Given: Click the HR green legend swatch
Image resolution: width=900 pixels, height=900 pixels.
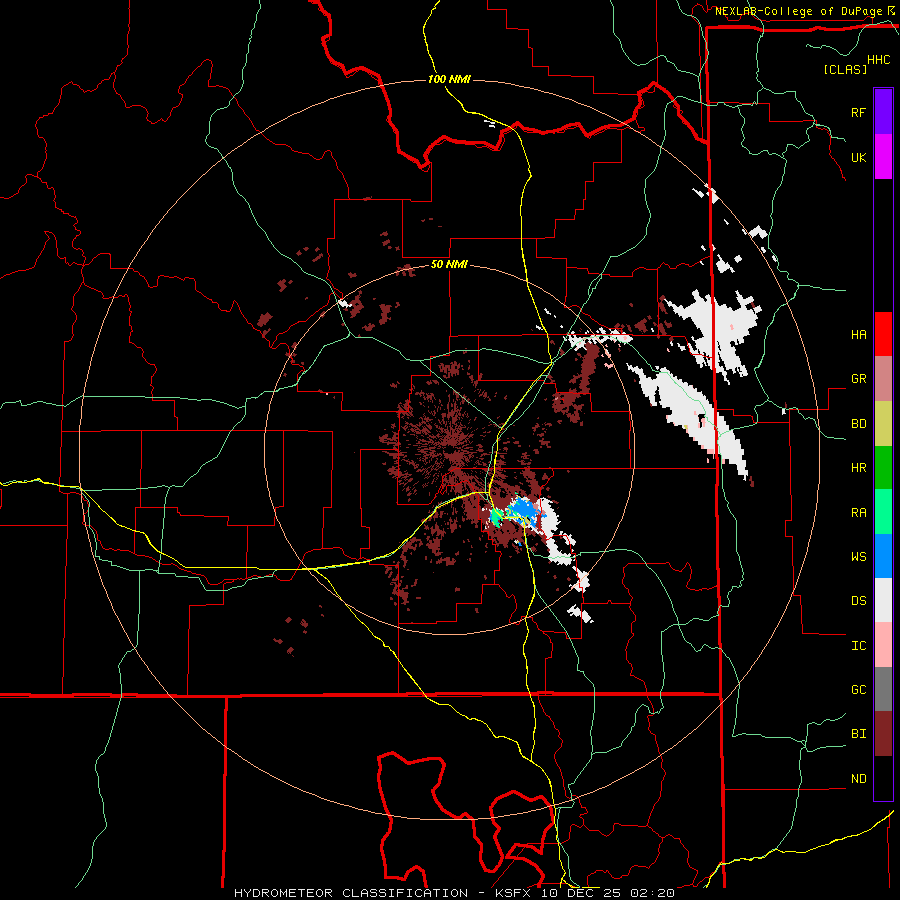Looking at the screenshot, I should pyautogui.click(x=883, y=468).
